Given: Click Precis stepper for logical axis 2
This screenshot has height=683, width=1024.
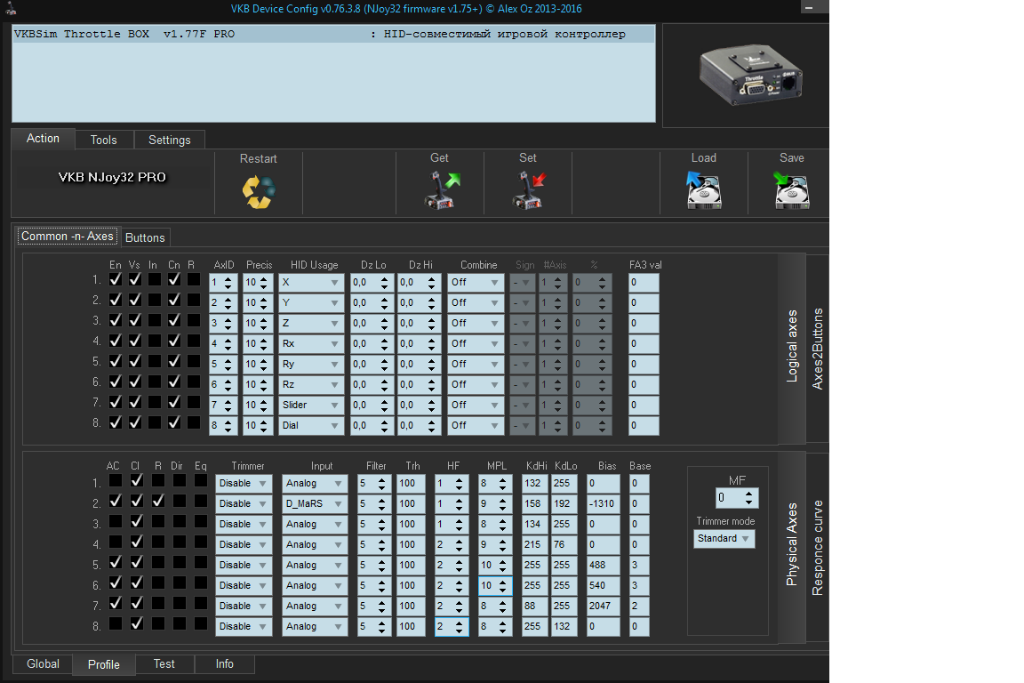Looking at the screenshot, I should click(264, 303).
